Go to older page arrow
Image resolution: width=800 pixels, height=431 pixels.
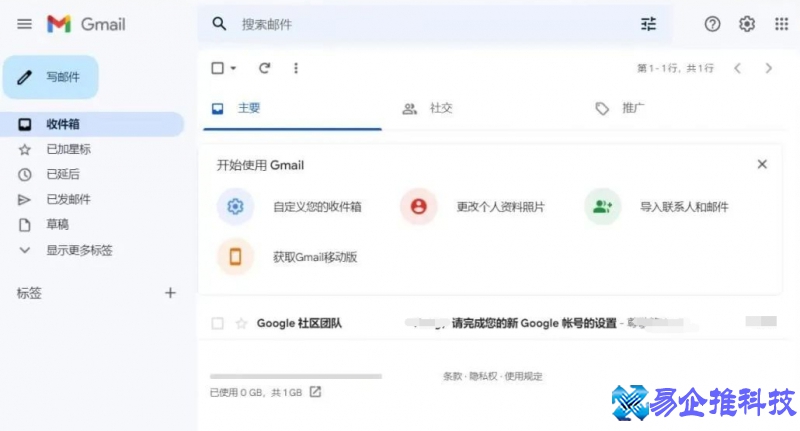[768, 68]
